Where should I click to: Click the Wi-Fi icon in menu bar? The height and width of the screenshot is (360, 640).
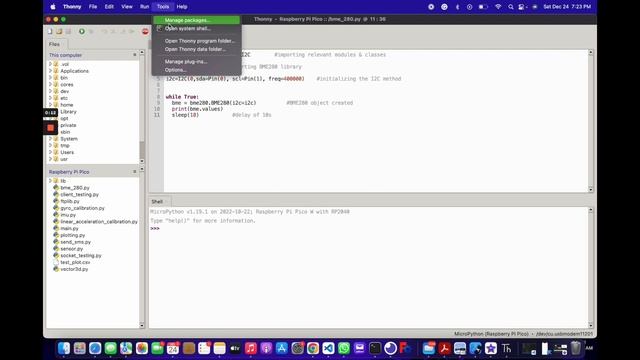[x=498, y=7]
